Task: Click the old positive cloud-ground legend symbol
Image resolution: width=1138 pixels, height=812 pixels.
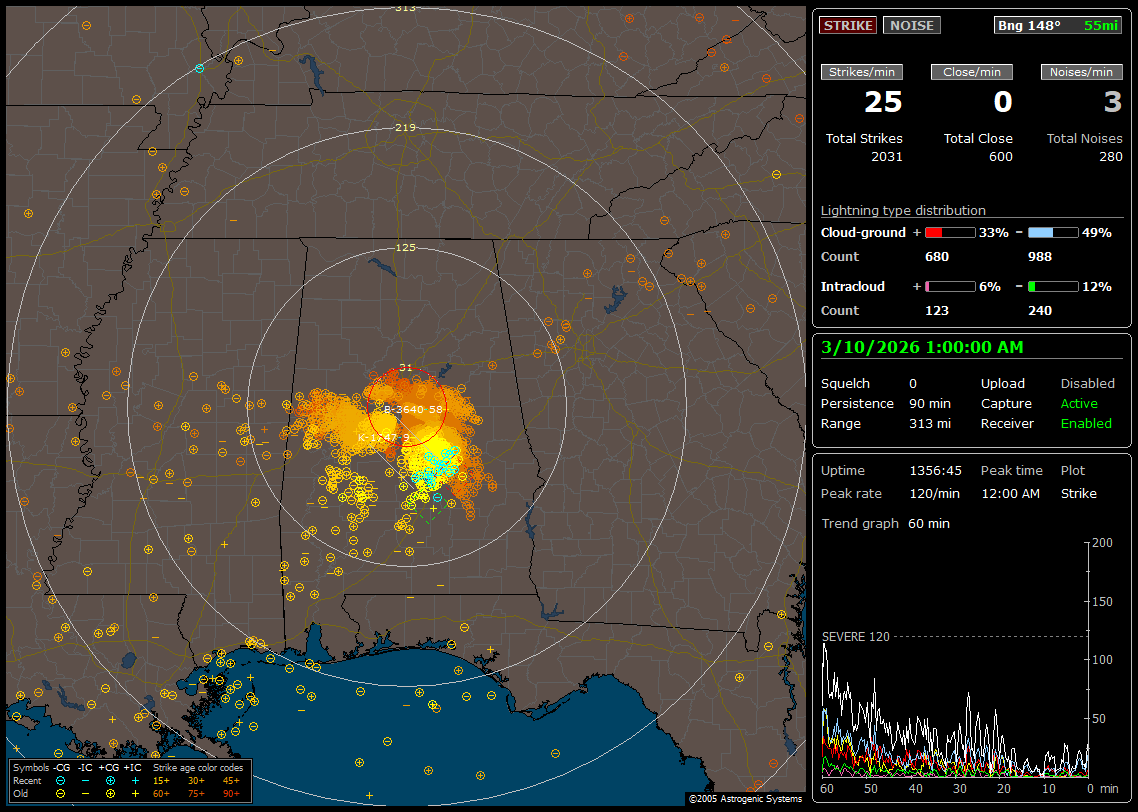Action: coord(109,793)
